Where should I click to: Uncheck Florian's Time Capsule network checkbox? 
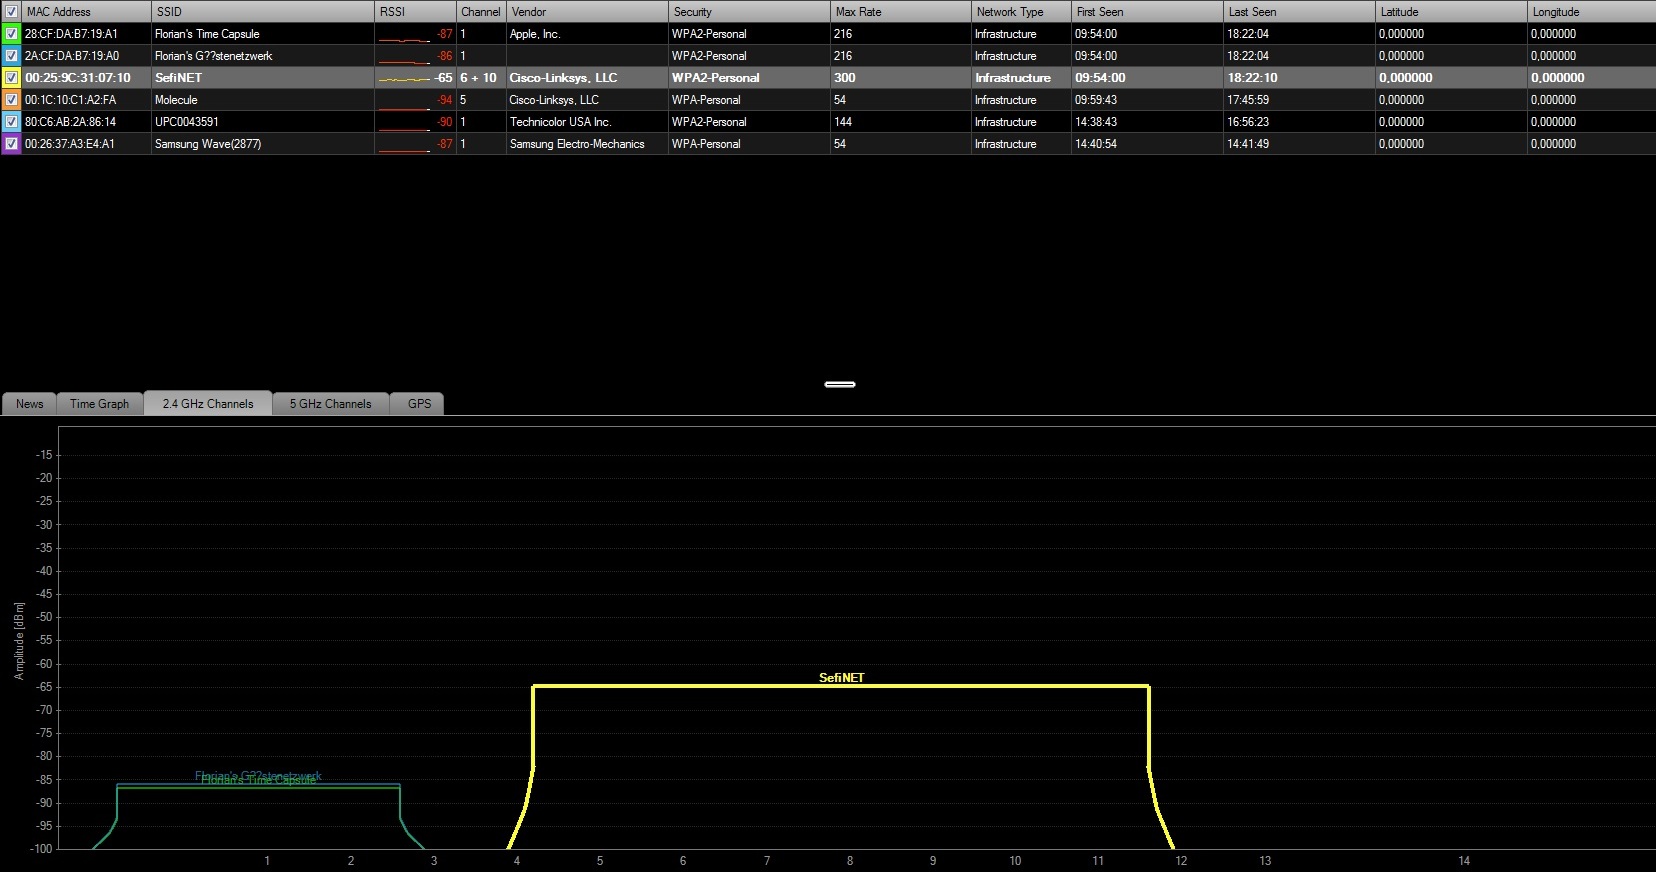click(x=11, y=34)
